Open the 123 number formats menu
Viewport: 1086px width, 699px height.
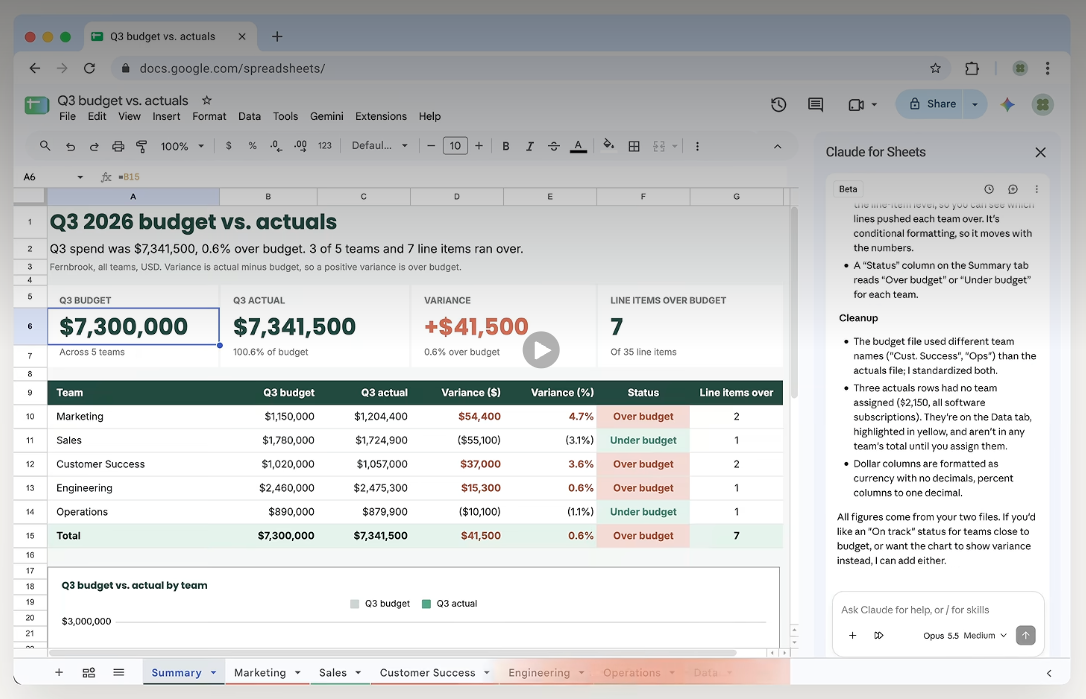pos(325,146)
